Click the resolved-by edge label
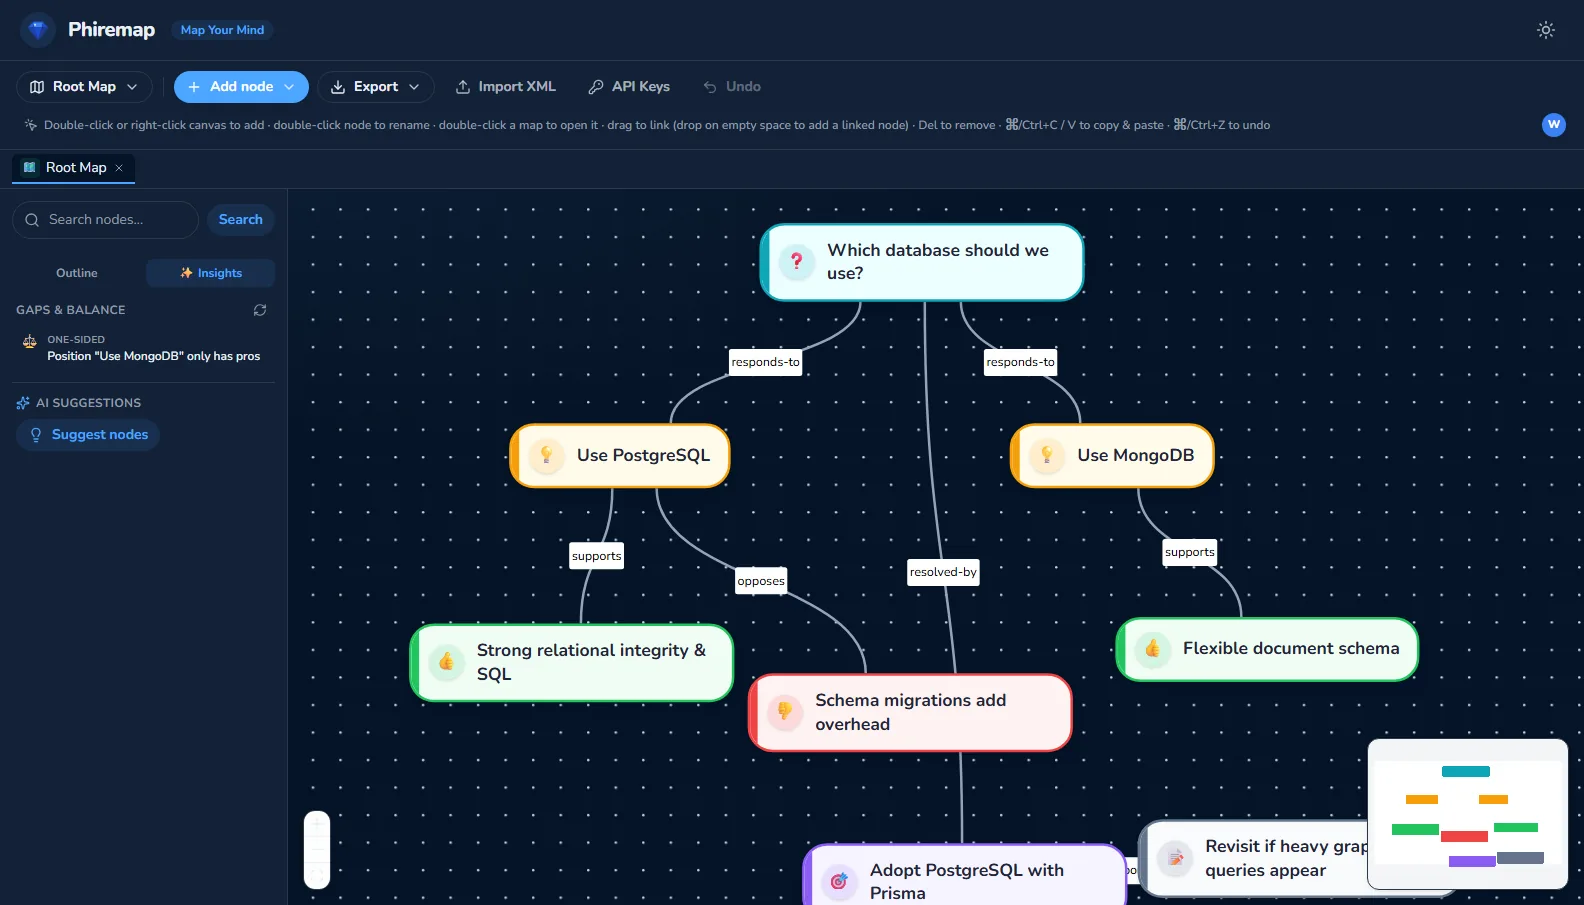 943,572
